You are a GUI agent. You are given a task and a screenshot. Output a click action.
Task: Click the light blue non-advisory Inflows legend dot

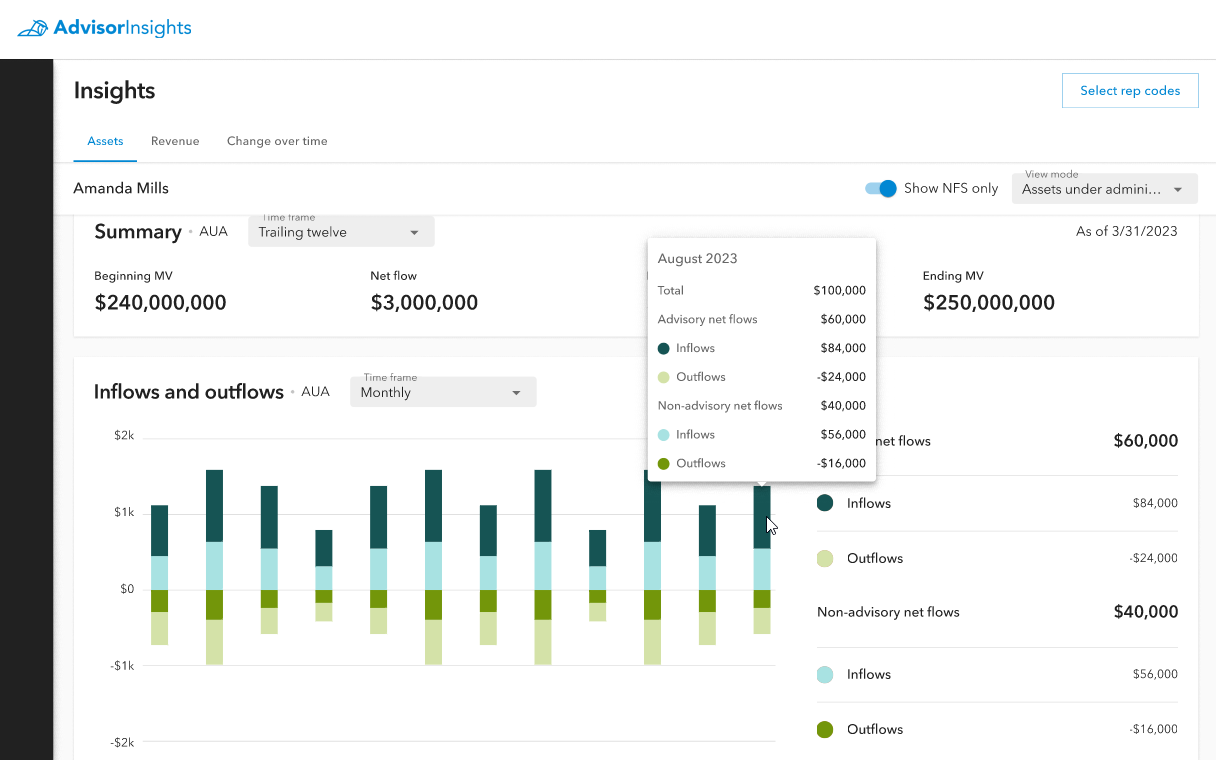[x=825, y=674]
